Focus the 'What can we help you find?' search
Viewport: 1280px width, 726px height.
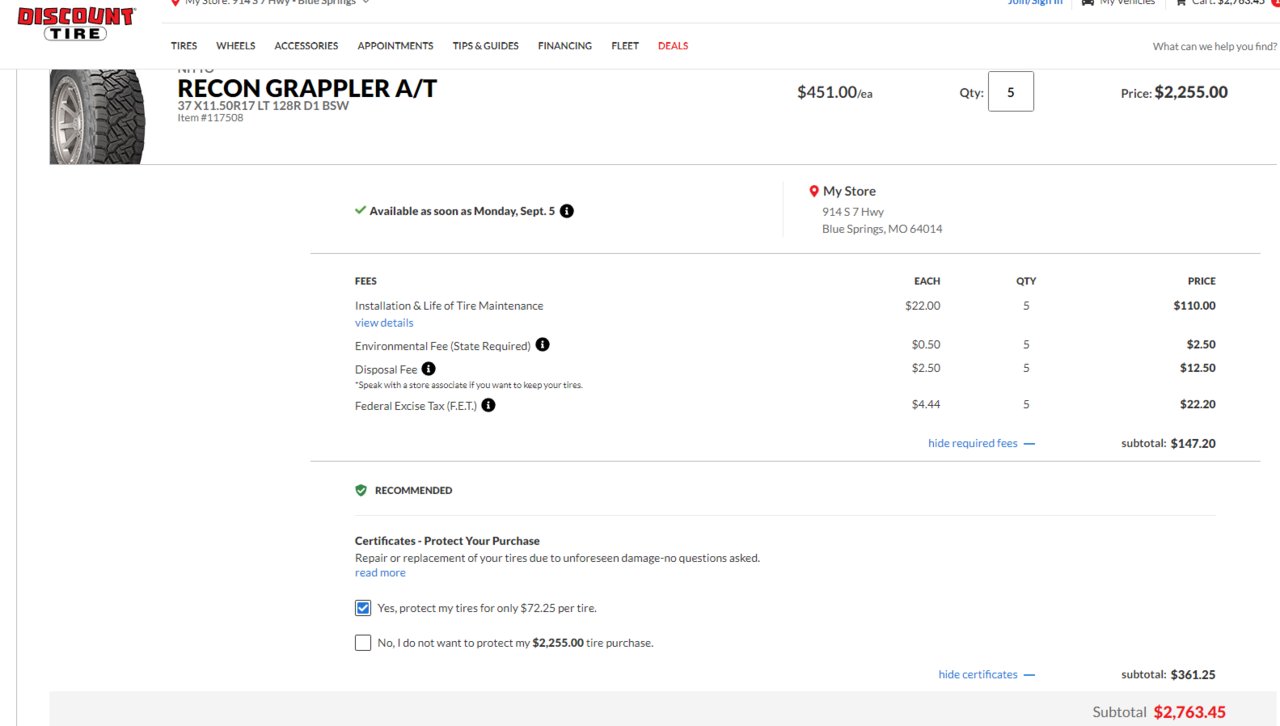pos(1214,46)
